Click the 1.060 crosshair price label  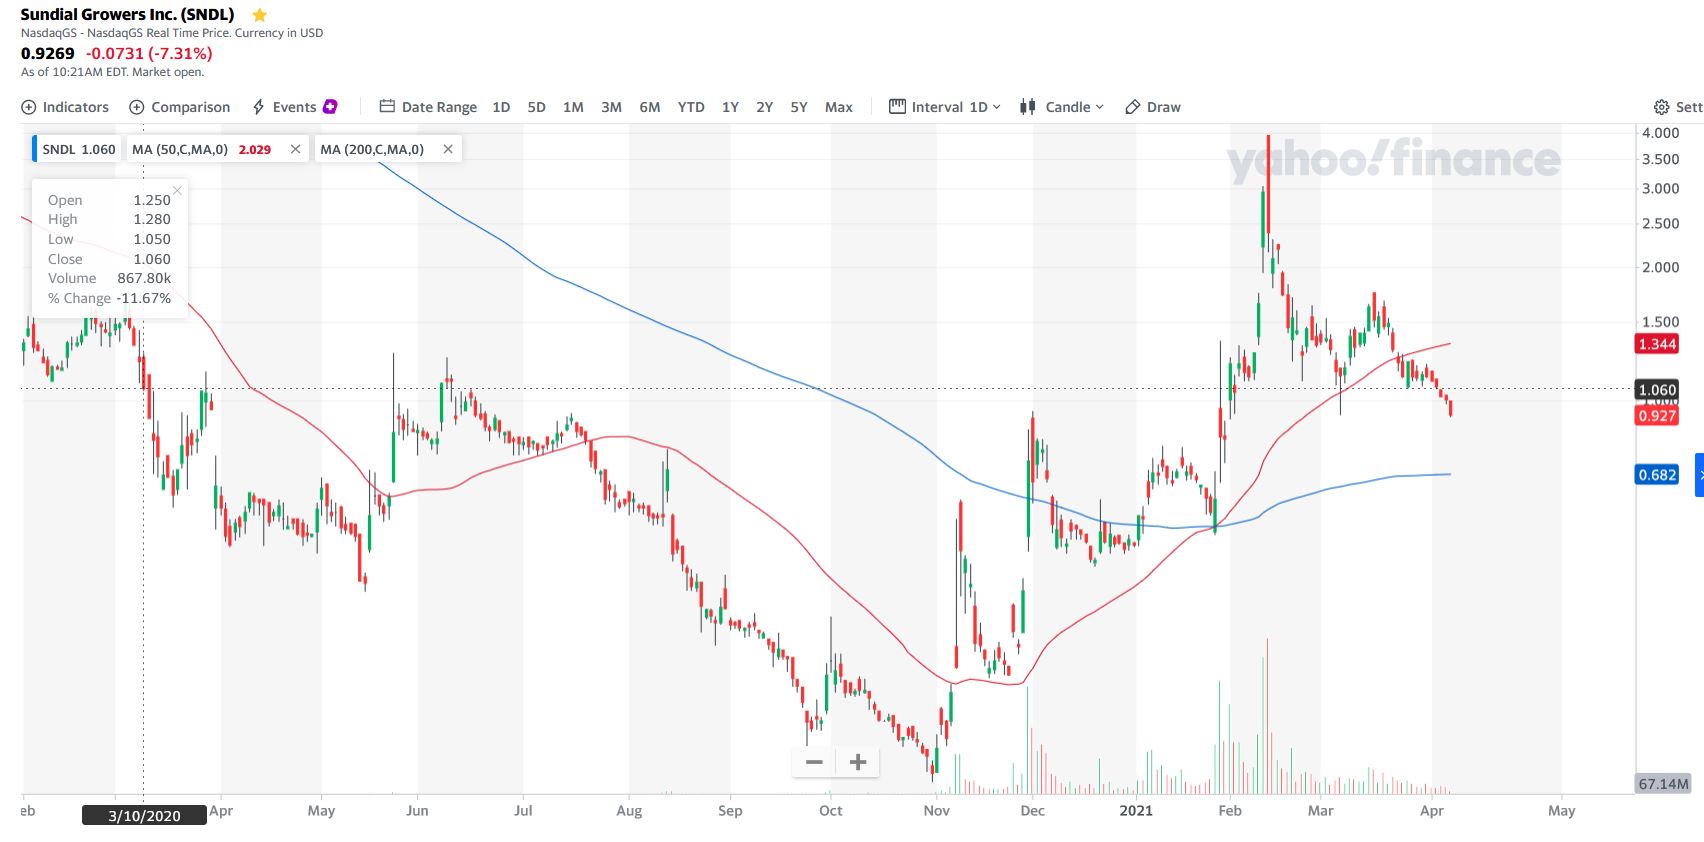pyautogui.click(x=1657, y=390)
